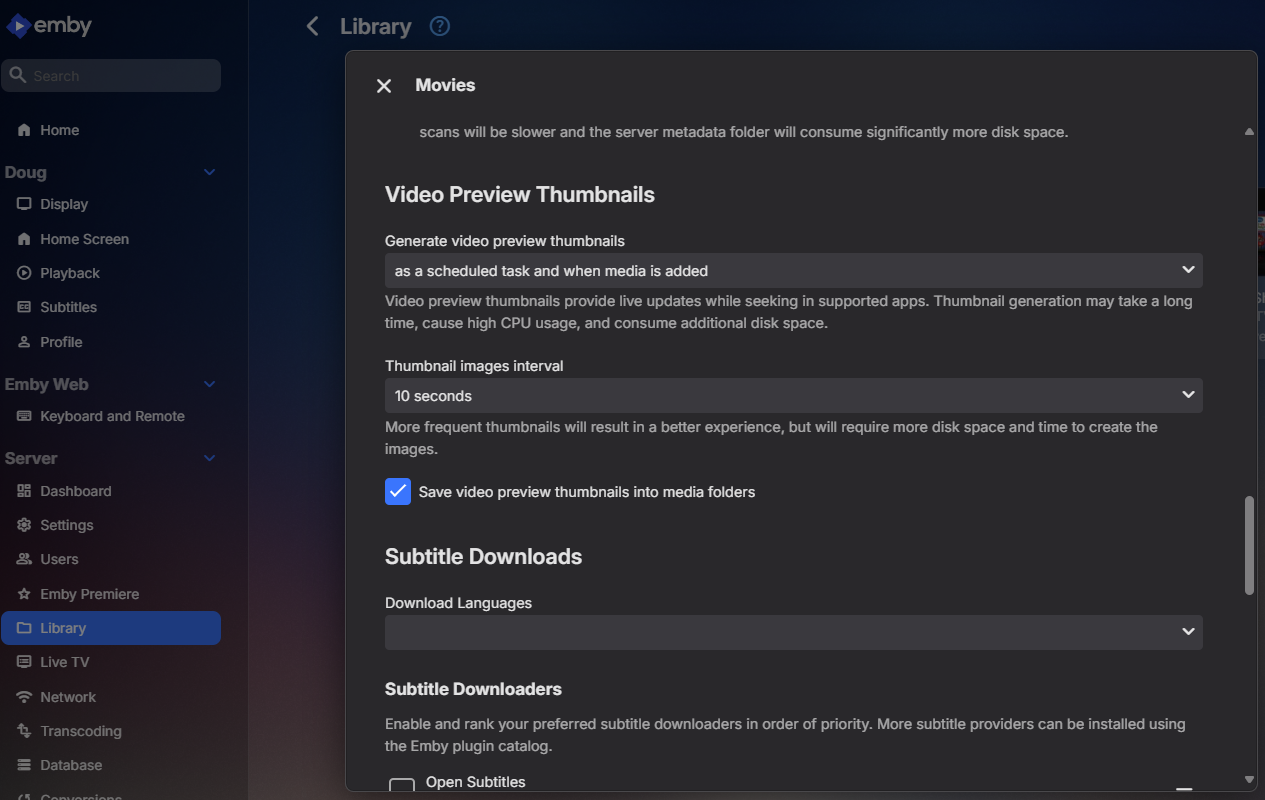Click the Emby logo icon
Viewport: 1265px width, 800px height.
click(x=18, y=27)
